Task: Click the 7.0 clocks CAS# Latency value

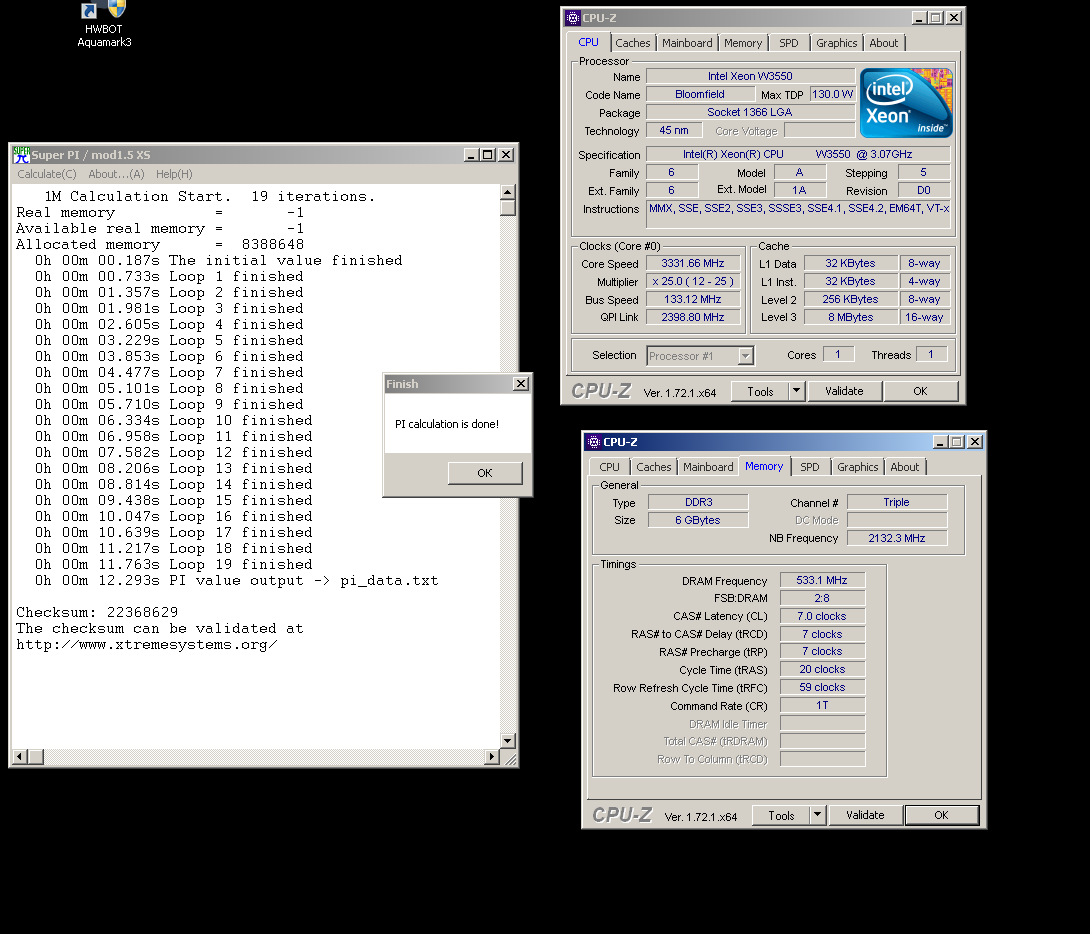Action: [x=822, y=616]
